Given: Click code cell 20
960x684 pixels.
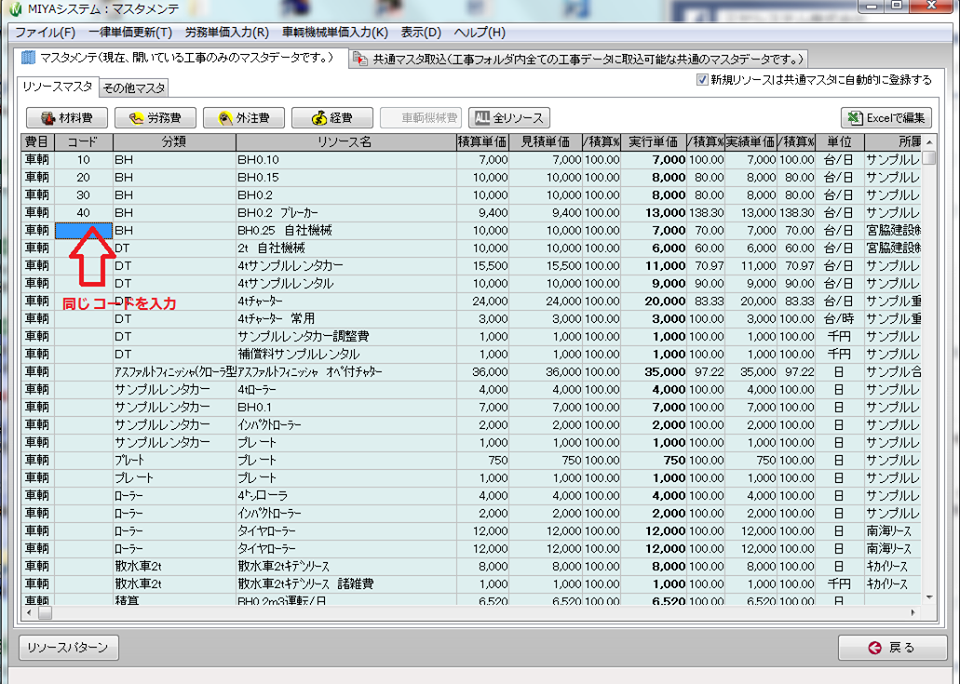Looking at the screenshot, I should coord(84,178).
